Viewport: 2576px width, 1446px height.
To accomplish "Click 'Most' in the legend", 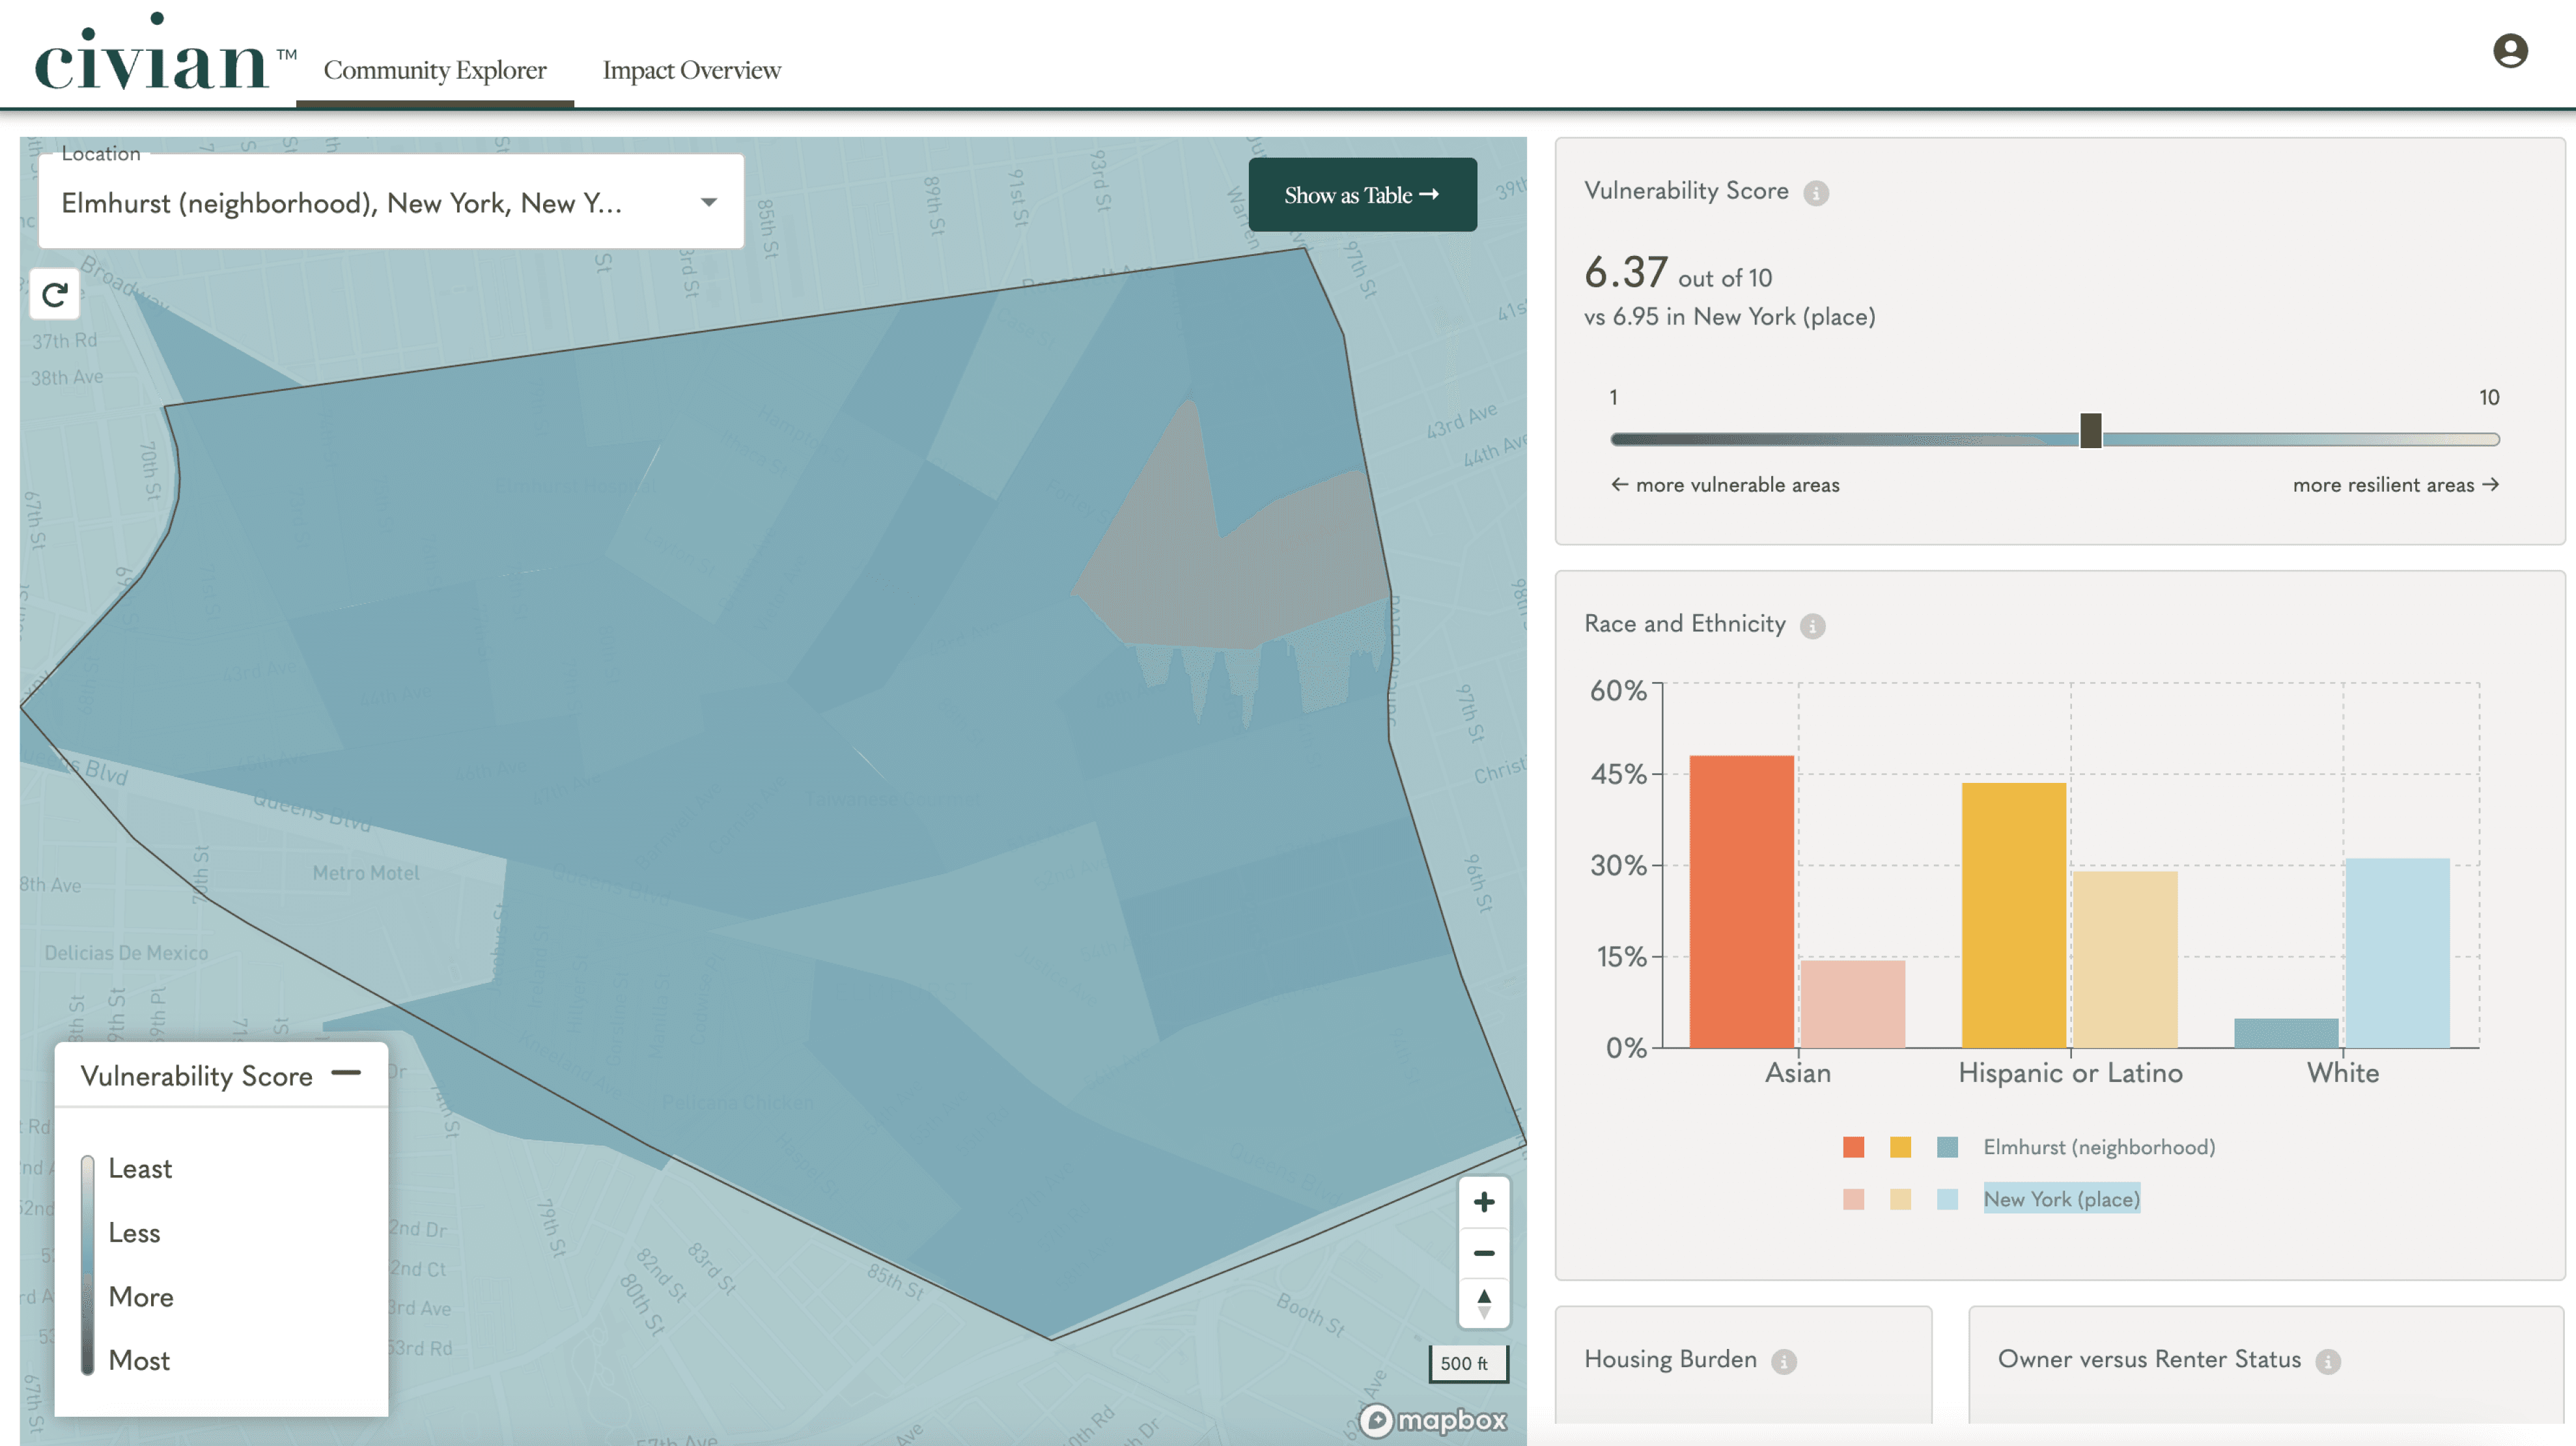I will point(139,1361).
